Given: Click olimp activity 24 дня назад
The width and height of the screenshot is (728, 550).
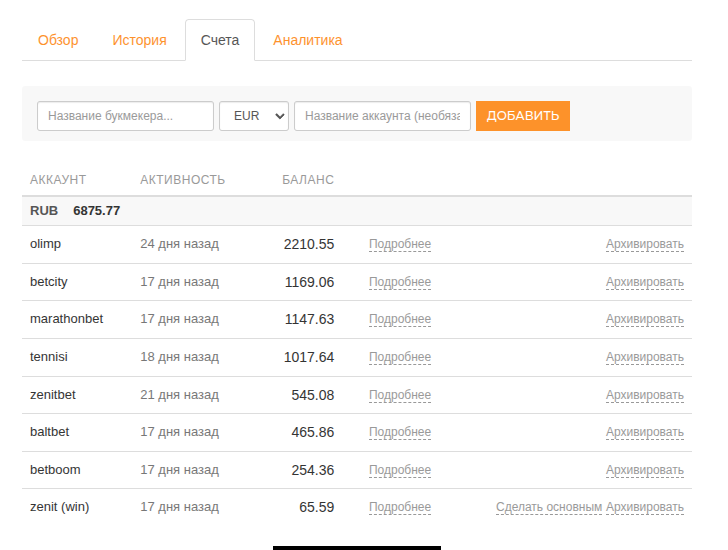Looking at the screenshot, I should tap(179, 244).
